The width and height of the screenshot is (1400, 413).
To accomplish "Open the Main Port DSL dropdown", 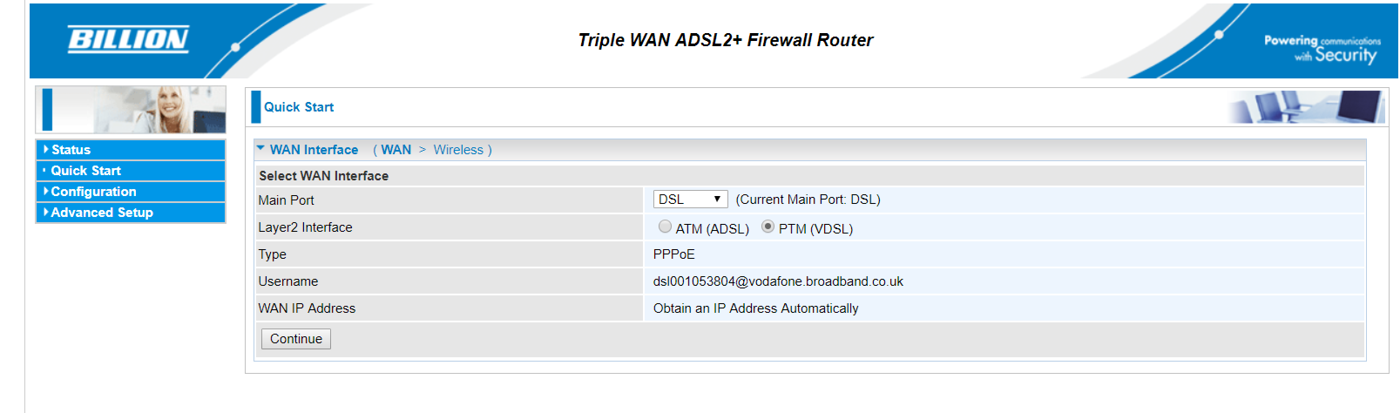I will [x=690, y=200].
